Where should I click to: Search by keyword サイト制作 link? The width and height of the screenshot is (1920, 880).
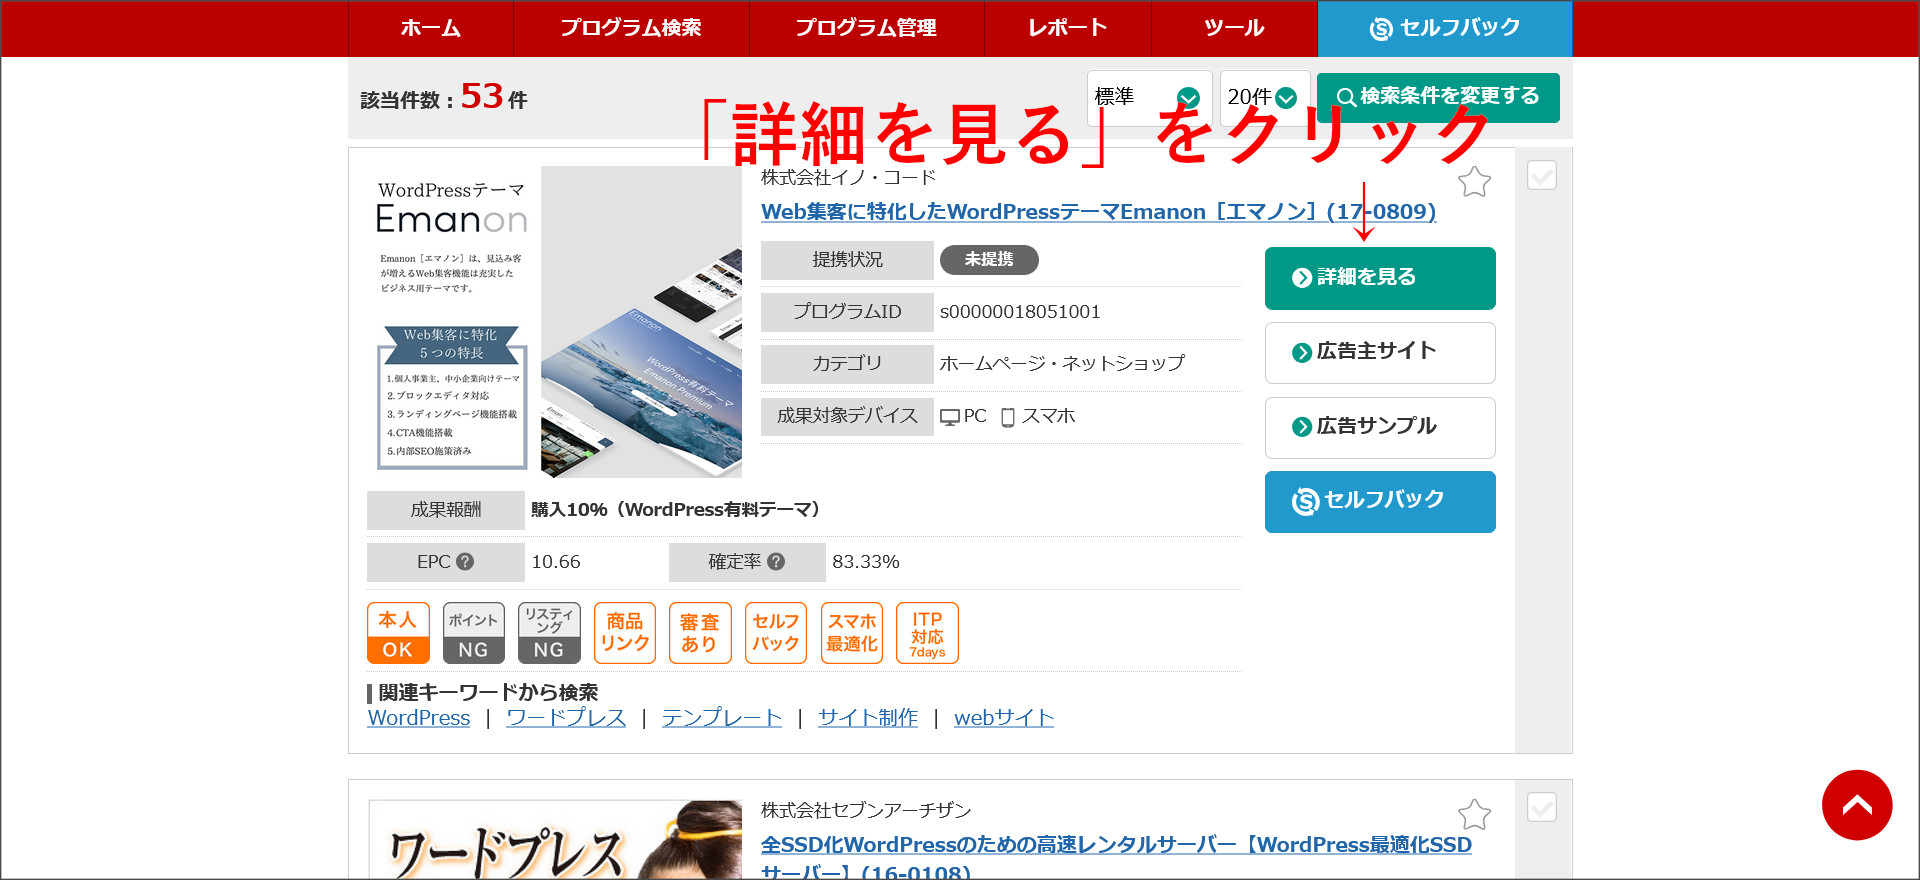[x=868, y=718]
